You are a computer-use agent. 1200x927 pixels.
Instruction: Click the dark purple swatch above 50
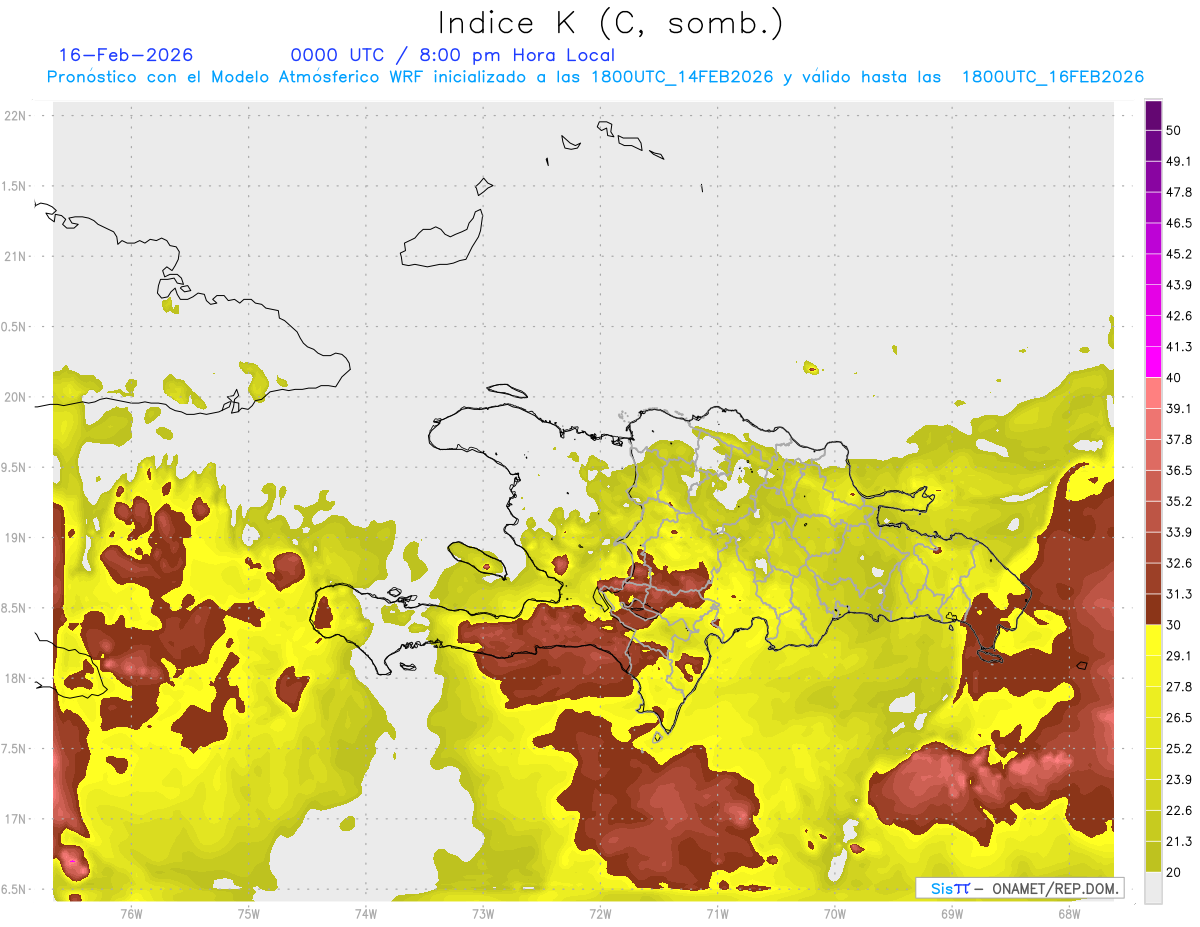1153,116
